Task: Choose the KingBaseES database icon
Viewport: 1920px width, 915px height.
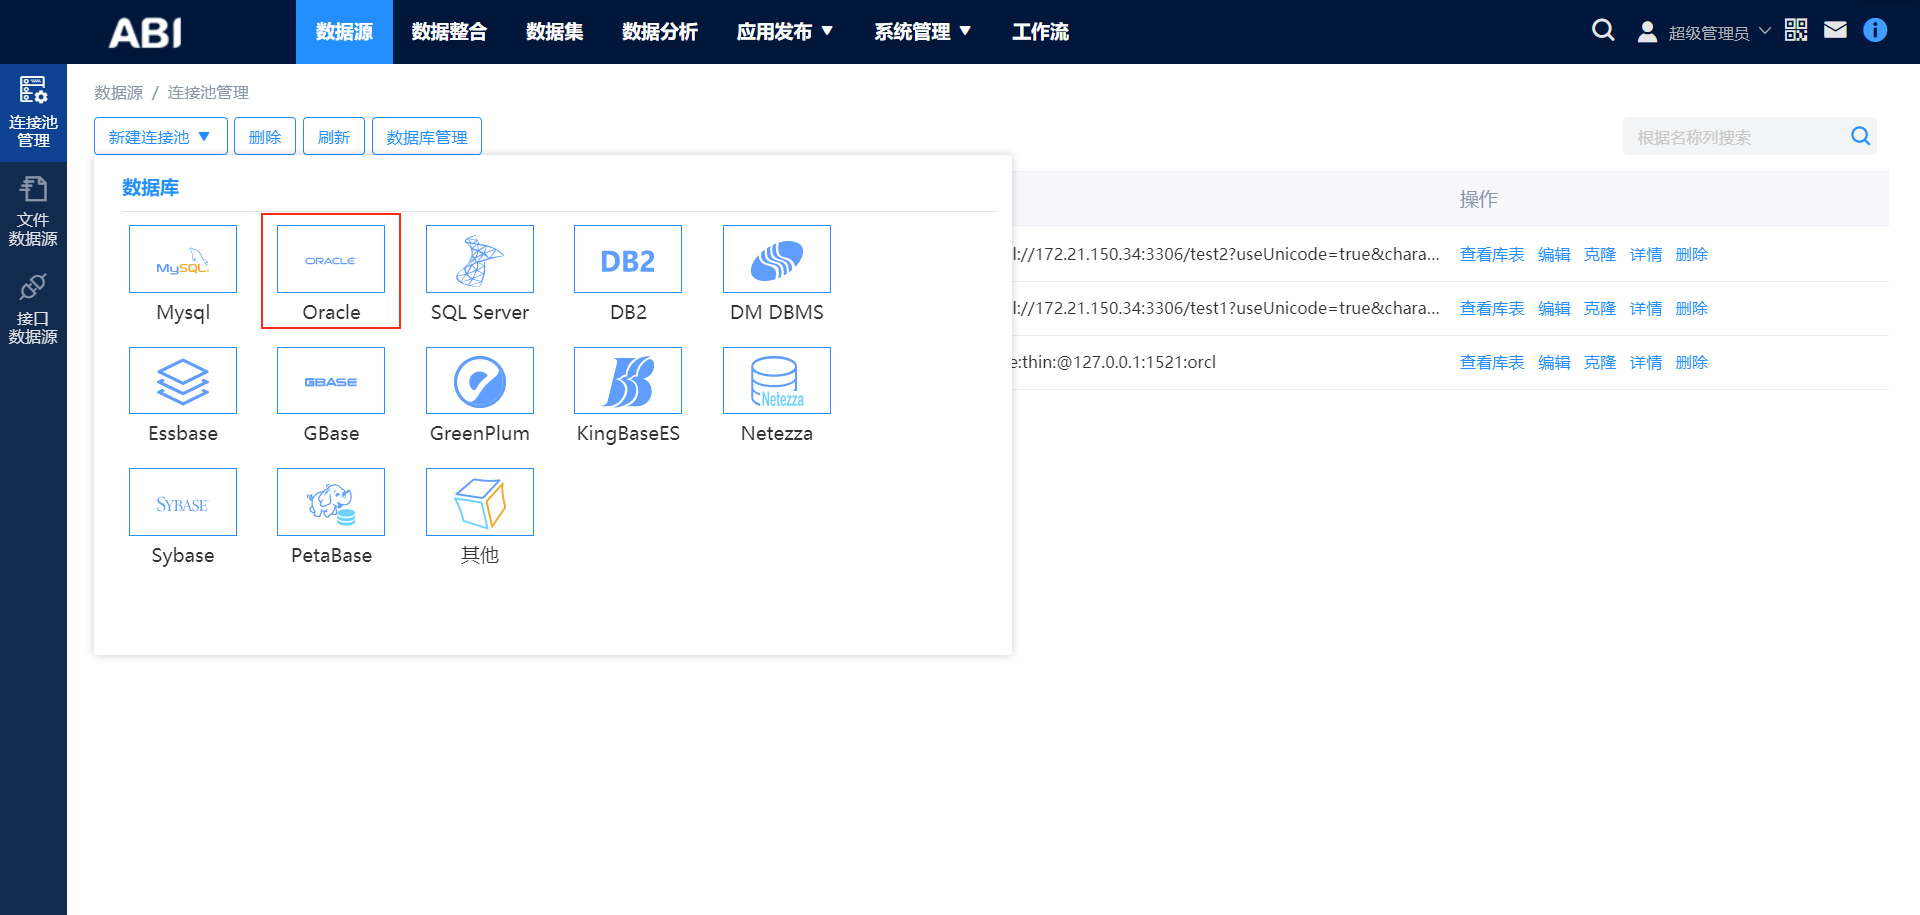Action: (x=628, y=381)
